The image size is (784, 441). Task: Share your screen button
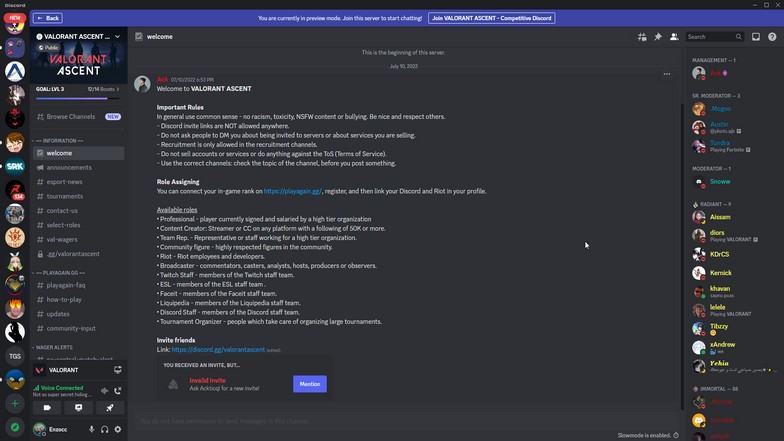coord(78,408)
